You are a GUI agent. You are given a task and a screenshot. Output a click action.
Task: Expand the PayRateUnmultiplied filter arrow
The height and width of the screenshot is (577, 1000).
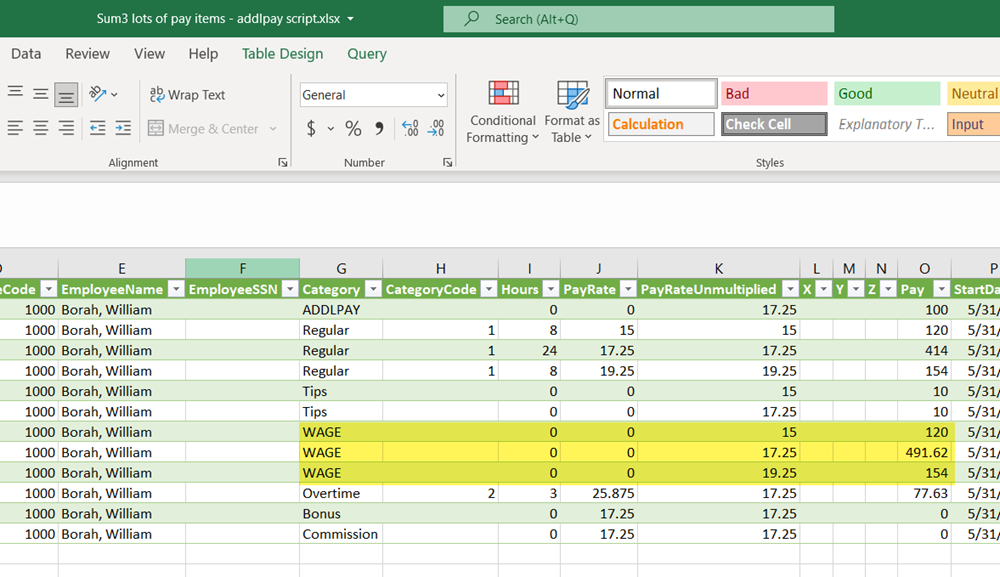790,289
